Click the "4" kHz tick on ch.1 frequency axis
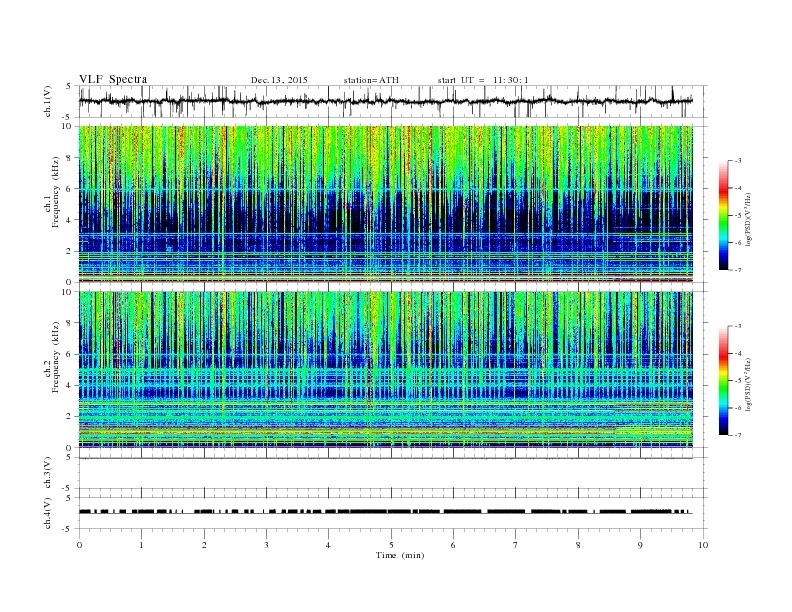The image size is (792, 612). pyautogui.click(x=69, y=220)
